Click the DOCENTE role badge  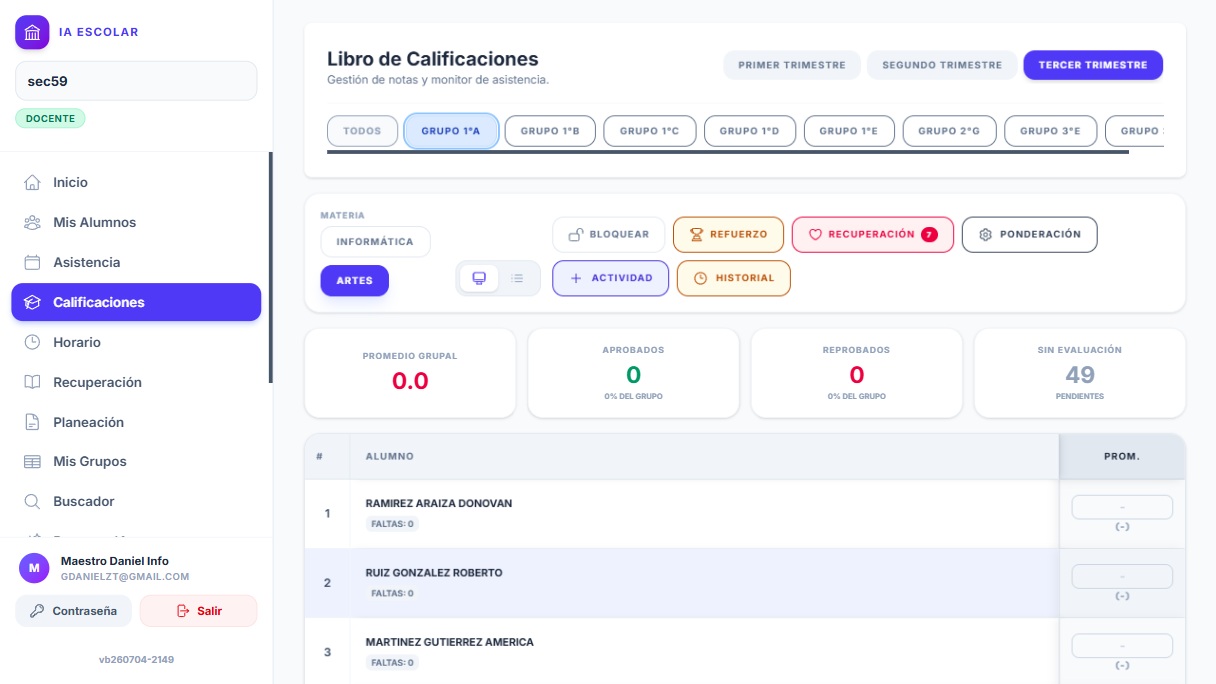click(50, 118)
